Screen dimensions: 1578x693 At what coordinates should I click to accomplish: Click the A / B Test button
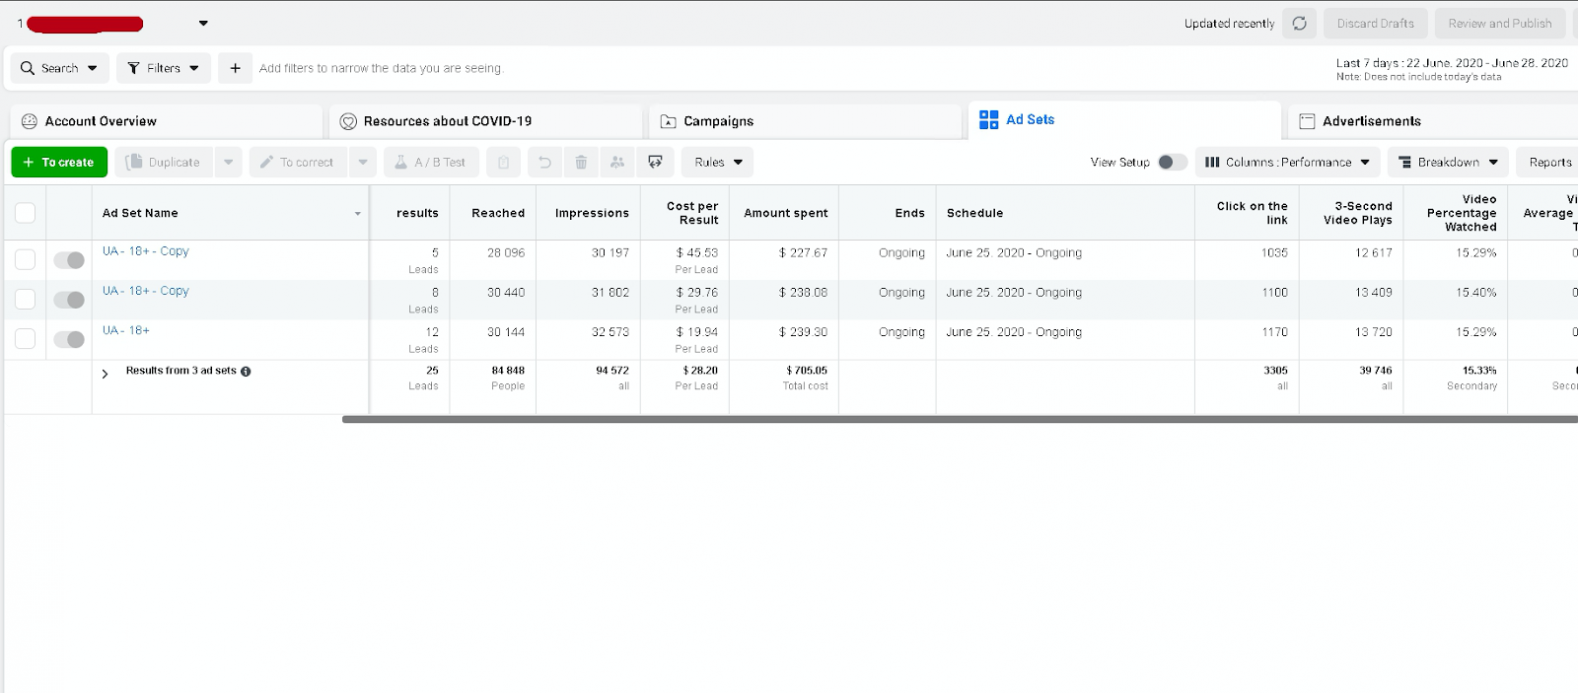click(431, 162)
